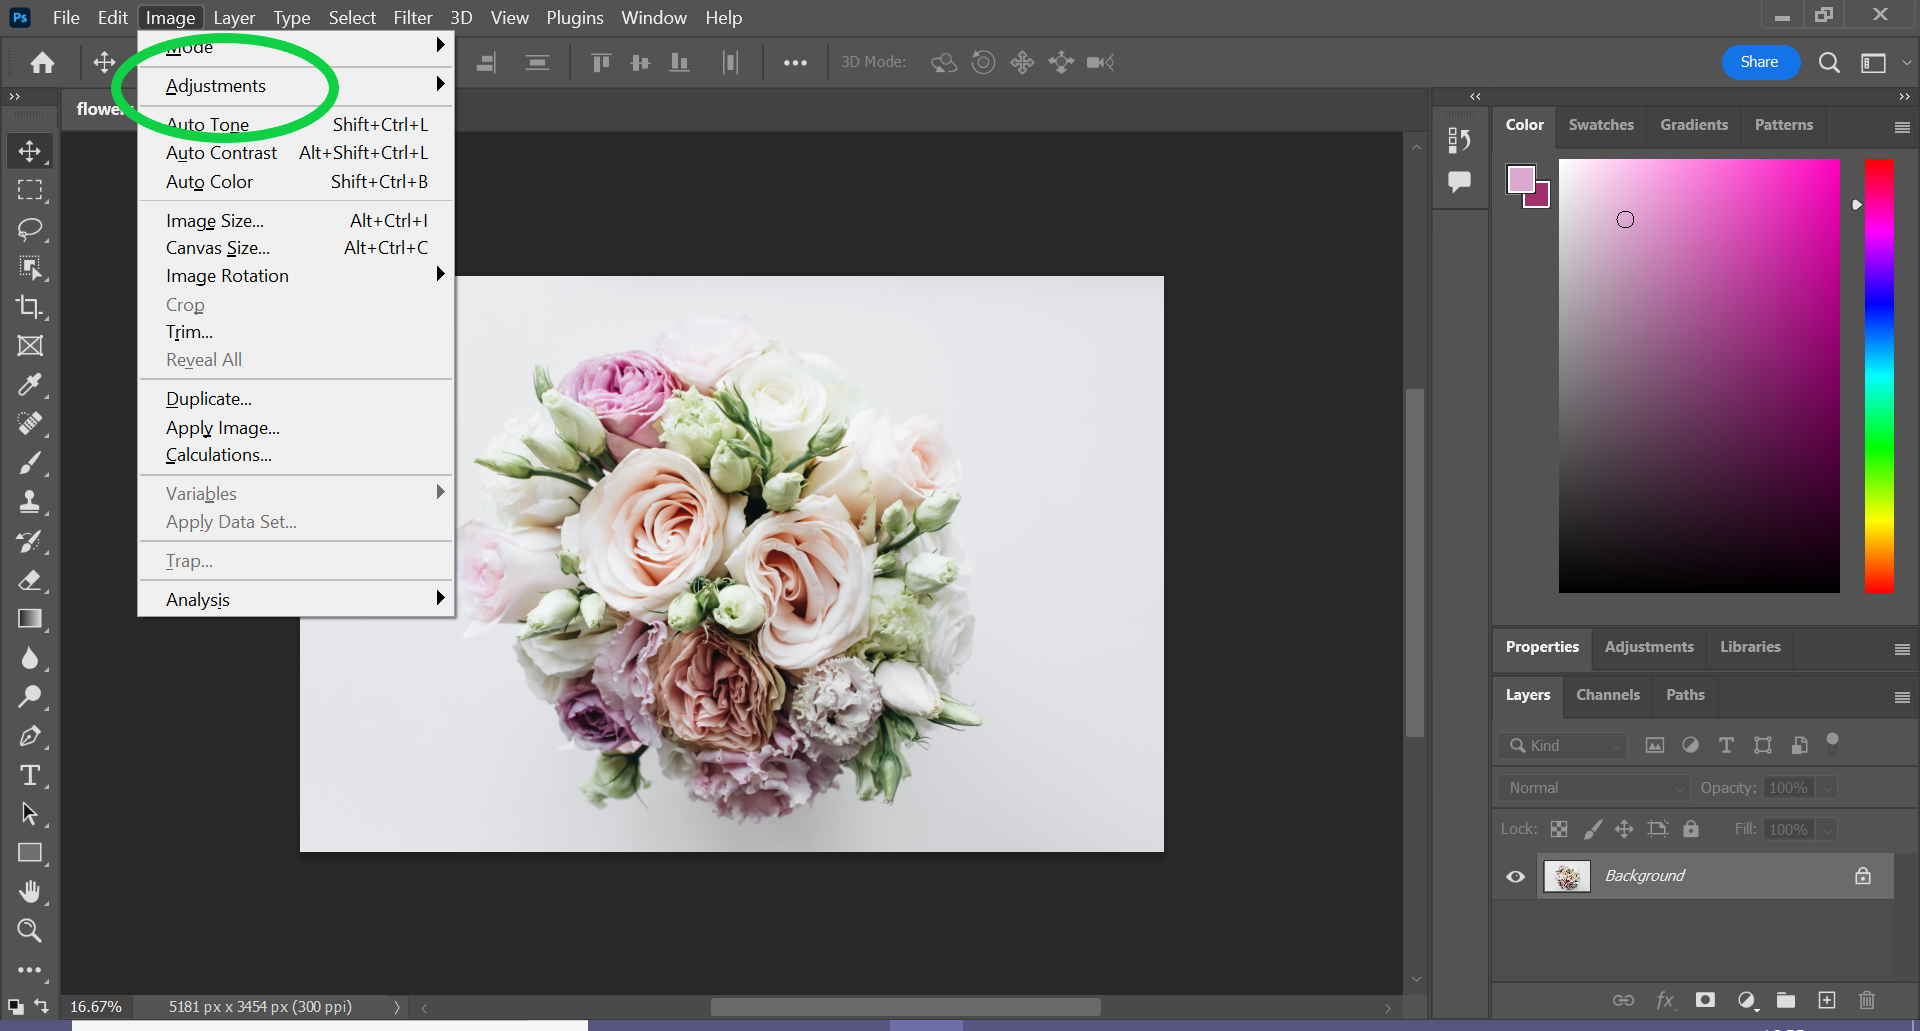Select the Object Selection tool

[x=29, y=268]
